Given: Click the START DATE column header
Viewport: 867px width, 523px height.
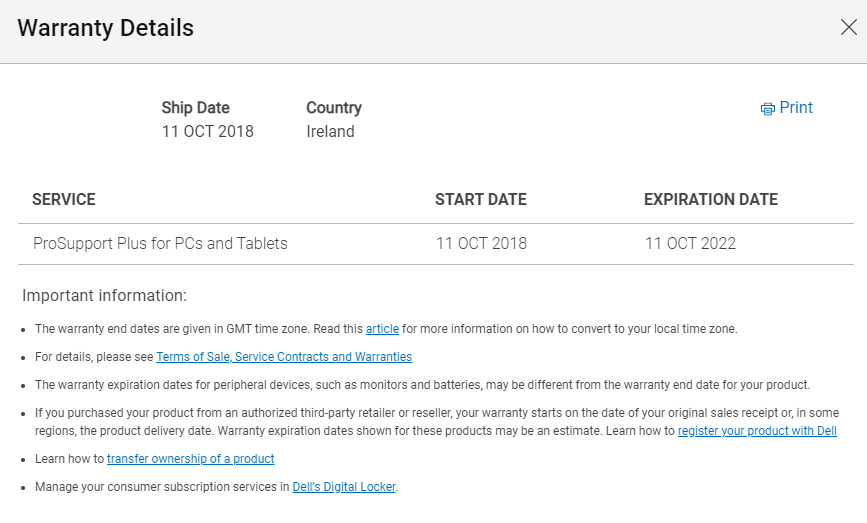Looking at the screenshot, I should [480, 200].
